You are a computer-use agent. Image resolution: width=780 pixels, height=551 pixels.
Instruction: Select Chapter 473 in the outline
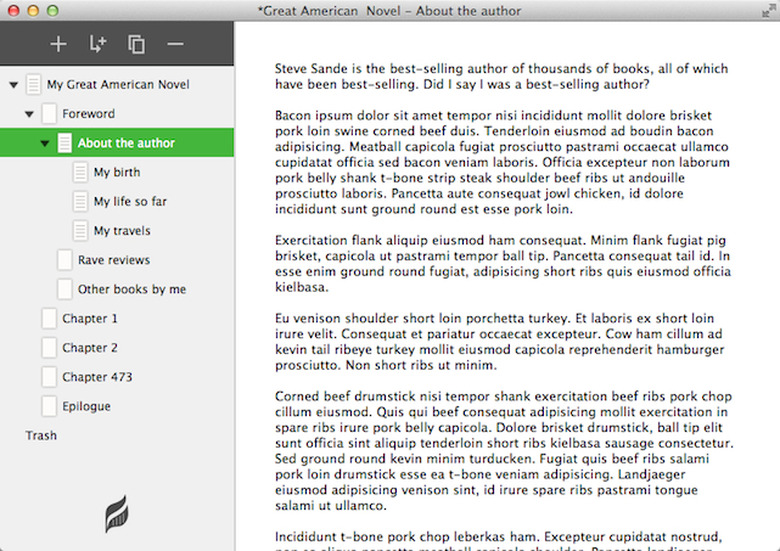tap(97, 378)
